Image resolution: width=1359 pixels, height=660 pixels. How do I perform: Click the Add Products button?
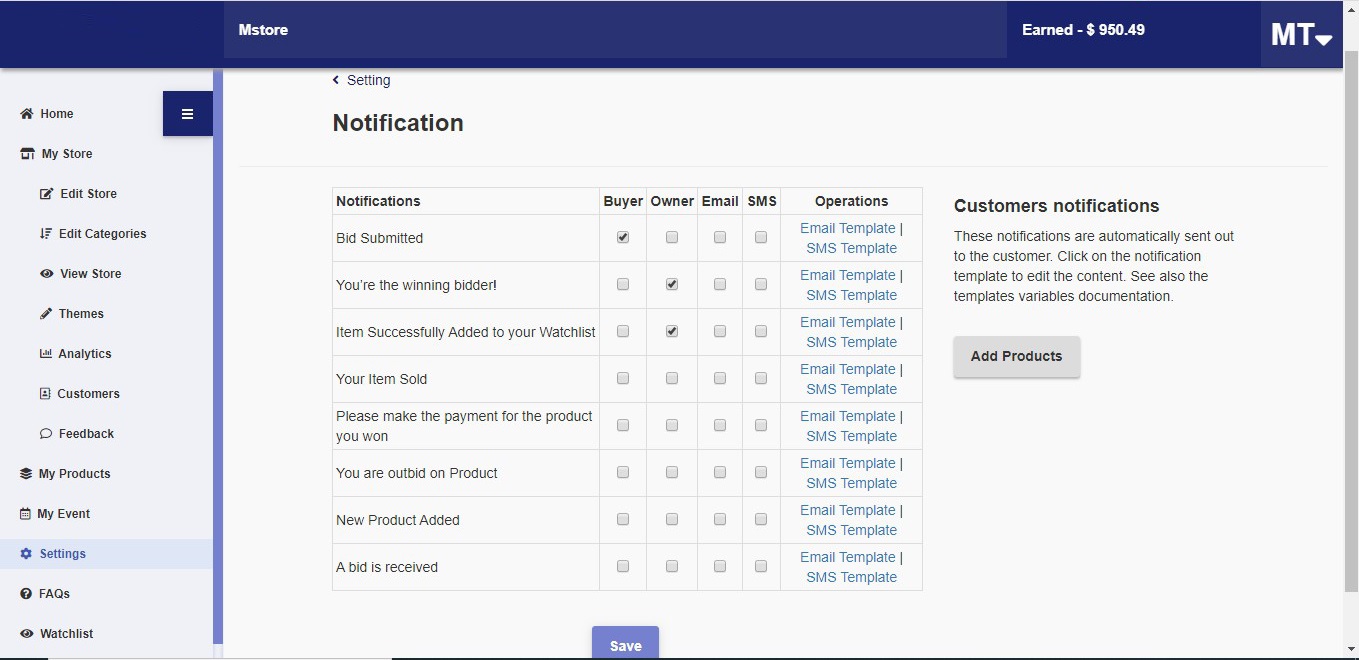tap(1016, 356)
